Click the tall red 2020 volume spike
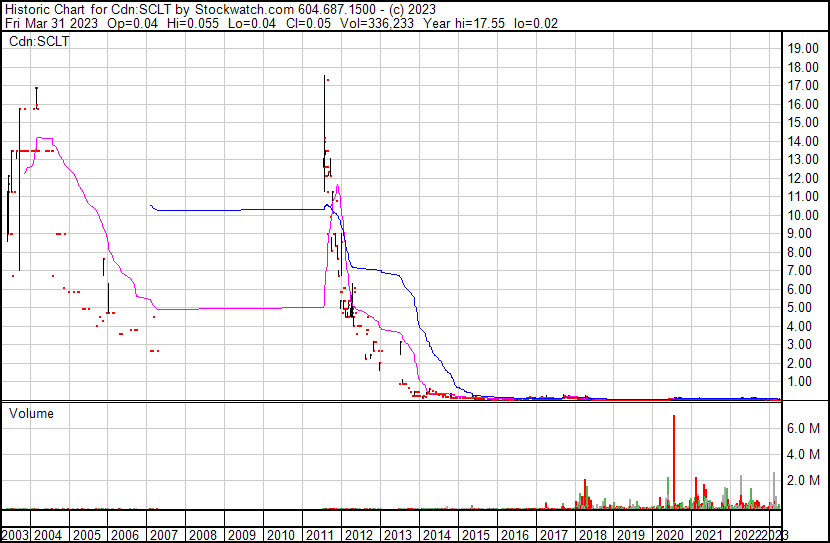Screen dimensions: 830x543 point(674,460)
